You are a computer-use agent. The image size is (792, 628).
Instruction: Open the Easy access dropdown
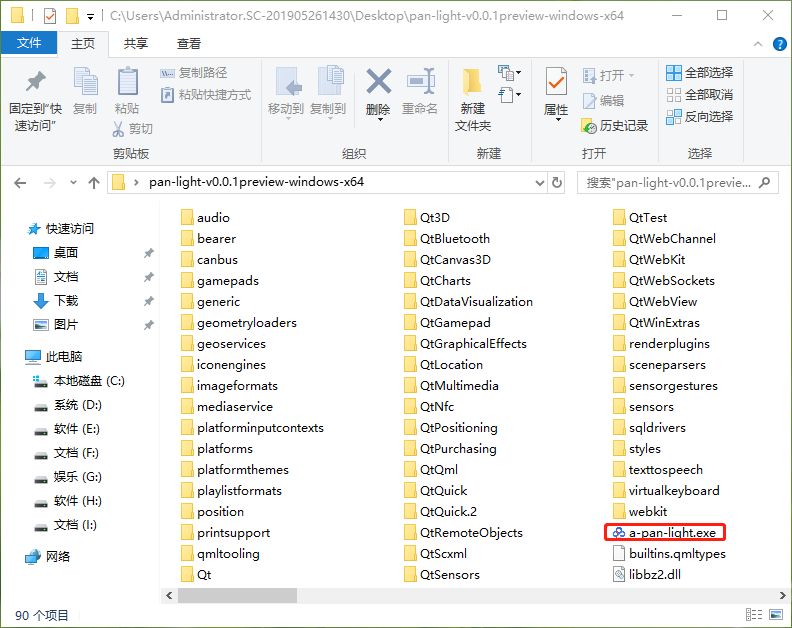coord(509,94)
